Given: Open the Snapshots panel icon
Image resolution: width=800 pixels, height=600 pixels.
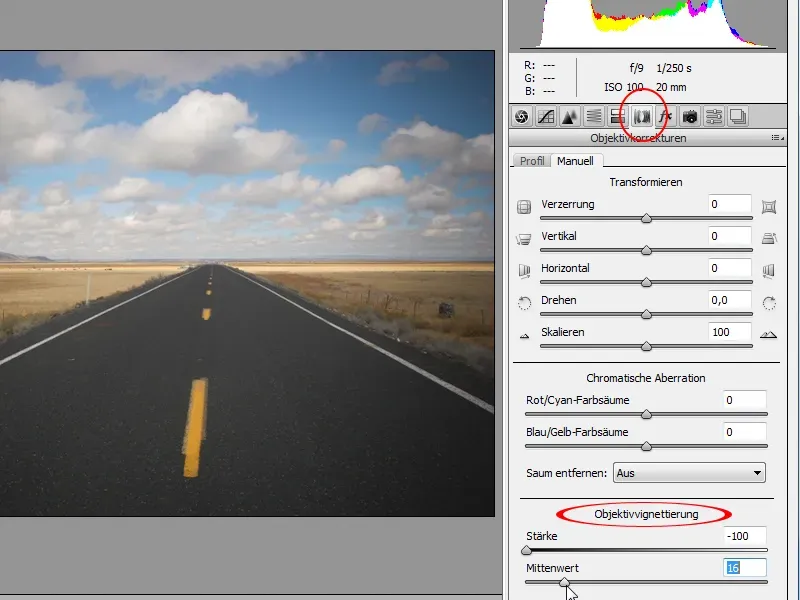Looking at the screenshot, I should coord(738,116).
